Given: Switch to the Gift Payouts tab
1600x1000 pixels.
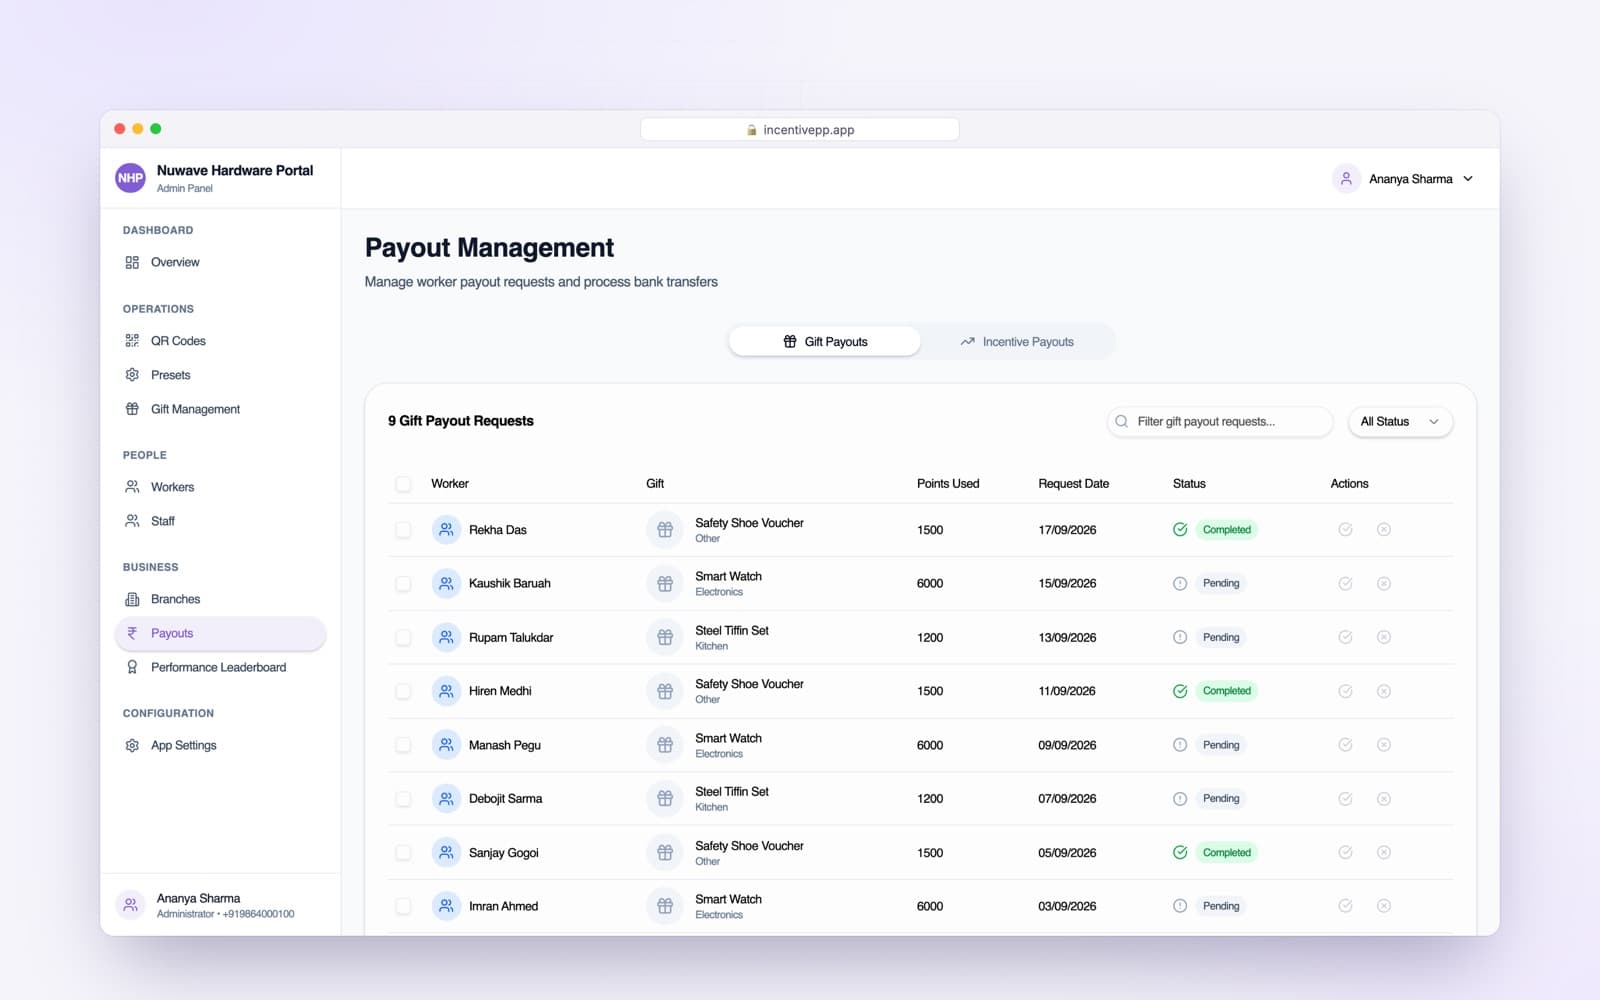Looking at the screenshot, I should pyautogui.click(x=825, y=342).
